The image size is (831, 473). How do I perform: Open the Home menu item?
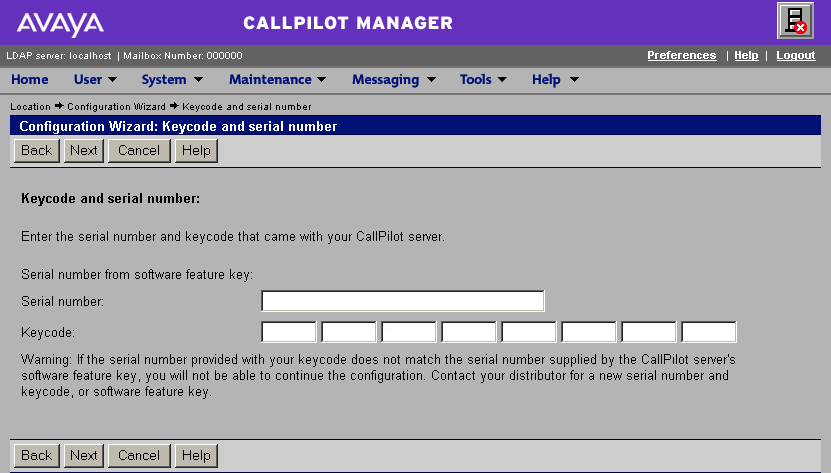coord(30,80)
